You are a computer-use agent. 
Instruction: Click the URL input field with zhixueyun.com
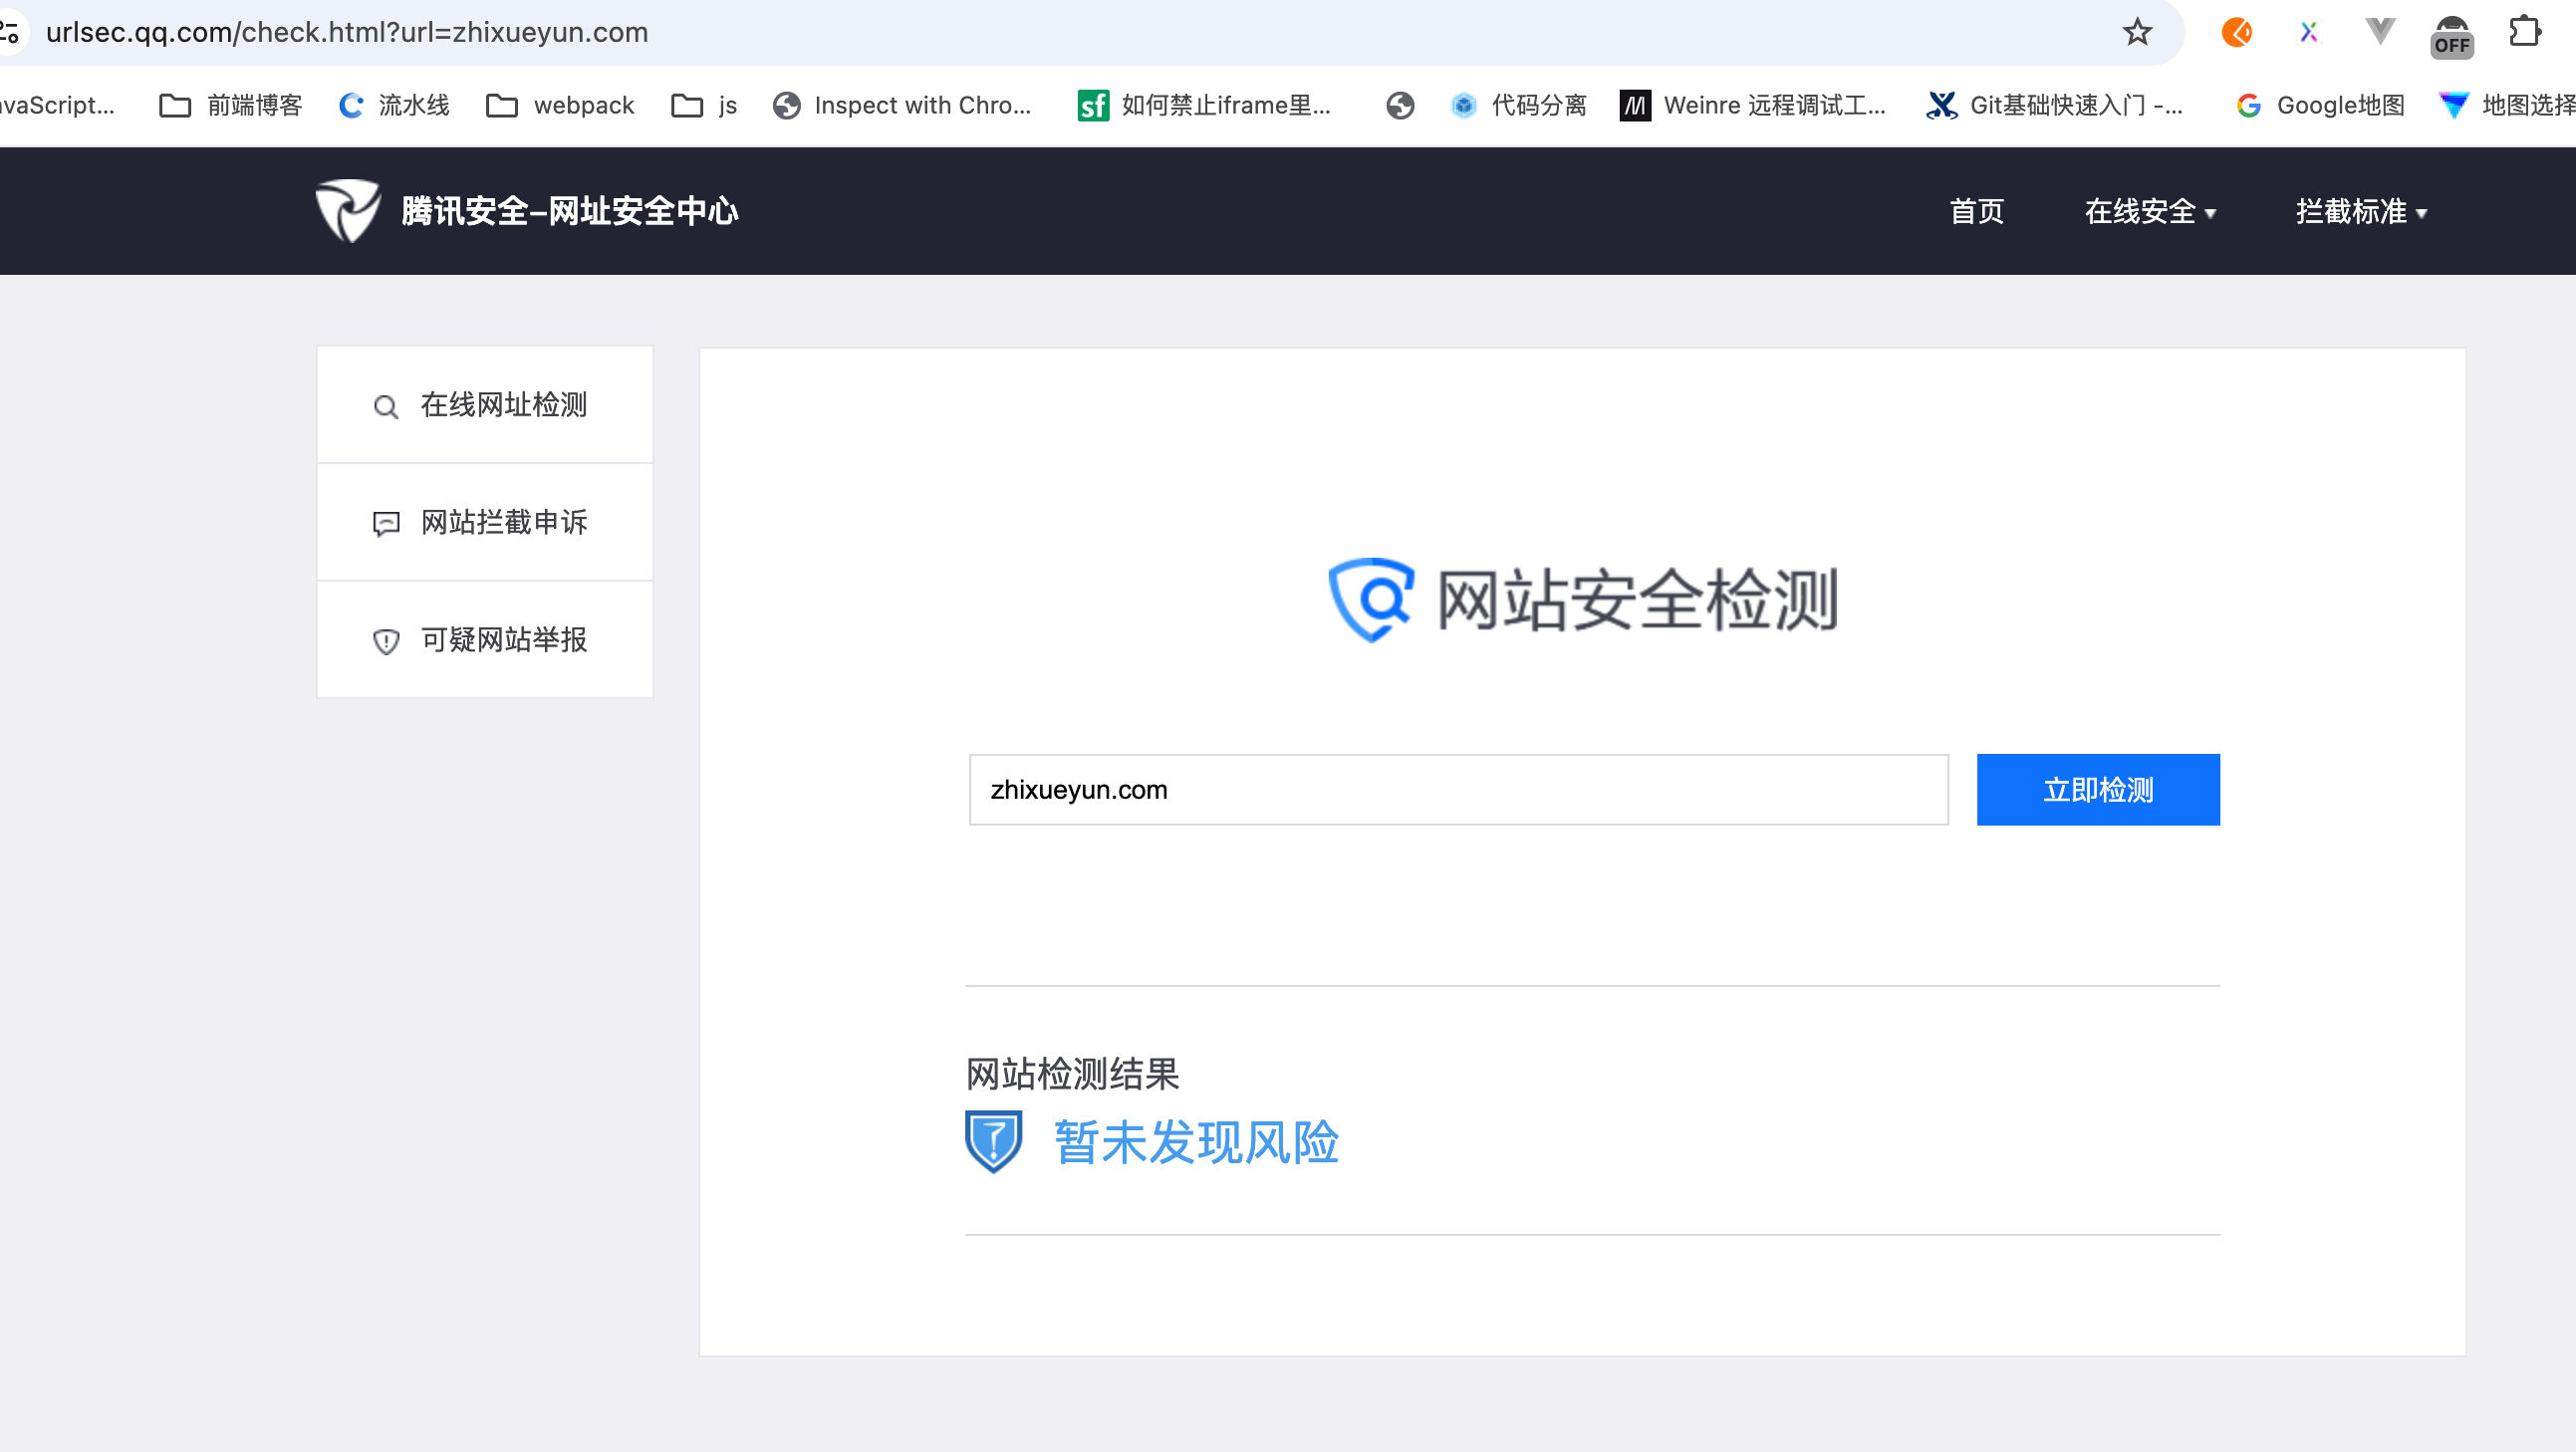point(1458,790)
